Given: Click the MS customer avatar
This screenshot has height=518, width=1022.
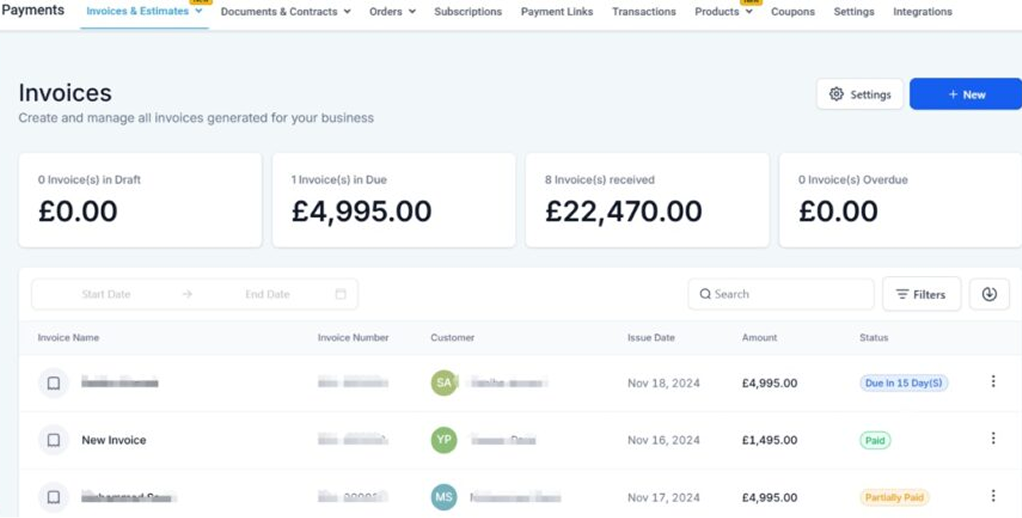Looking at the screenshot, I should point(444,497).
